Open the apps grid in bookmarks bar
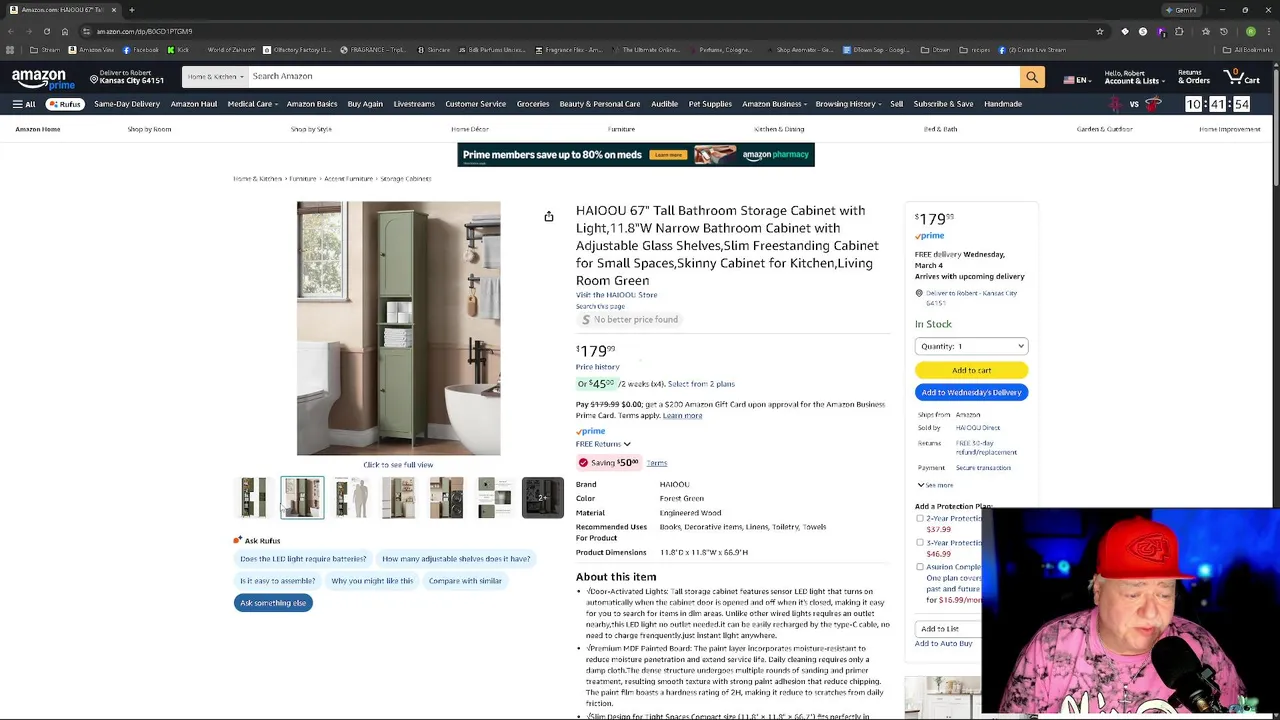 click(x=10, y=50)
